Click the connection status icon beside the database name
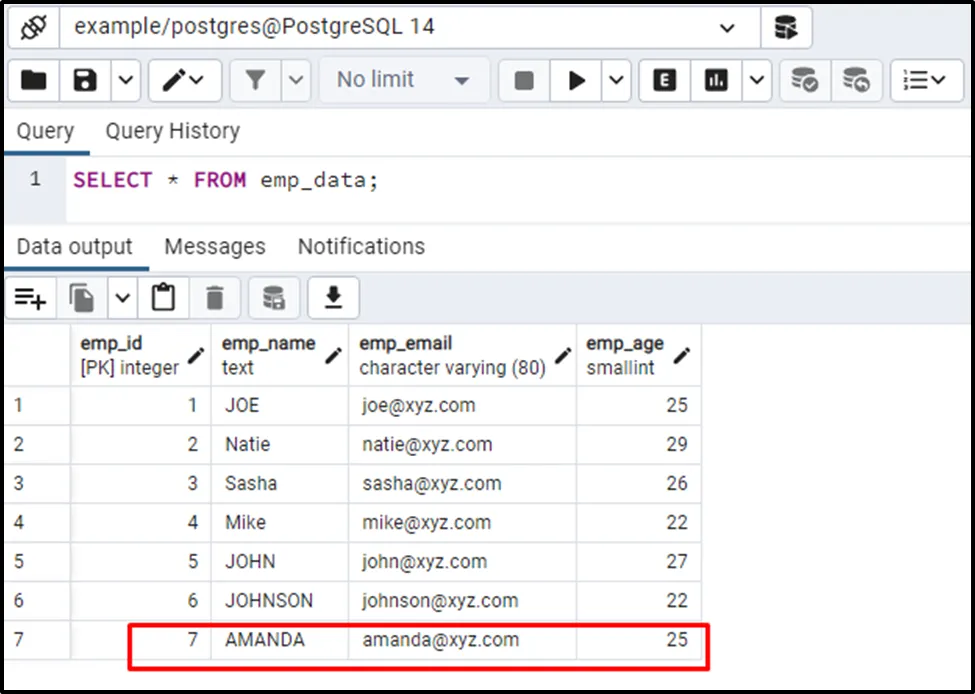Viewport: 975px width, 694px height. coord(32,27)
